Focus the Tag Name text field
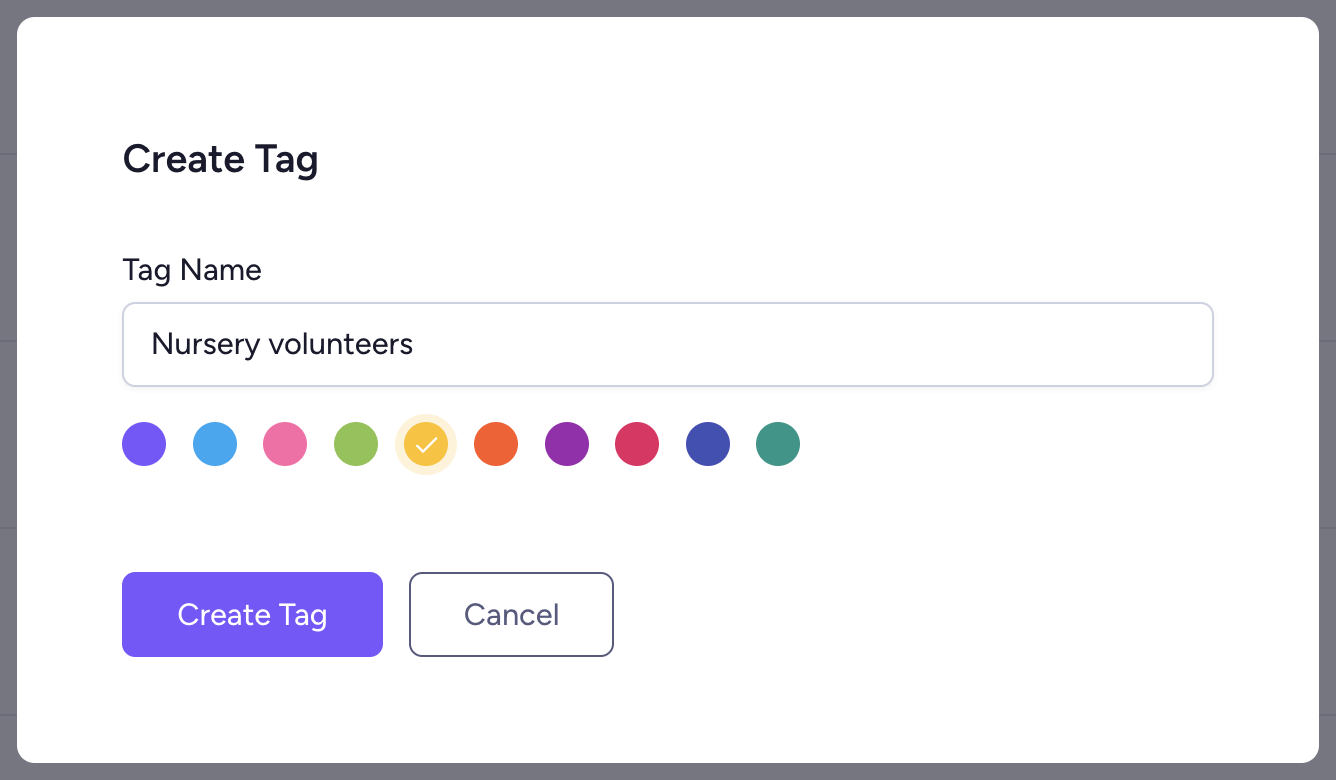Viewport: 1336px width, 780px height. pos(800,345)
